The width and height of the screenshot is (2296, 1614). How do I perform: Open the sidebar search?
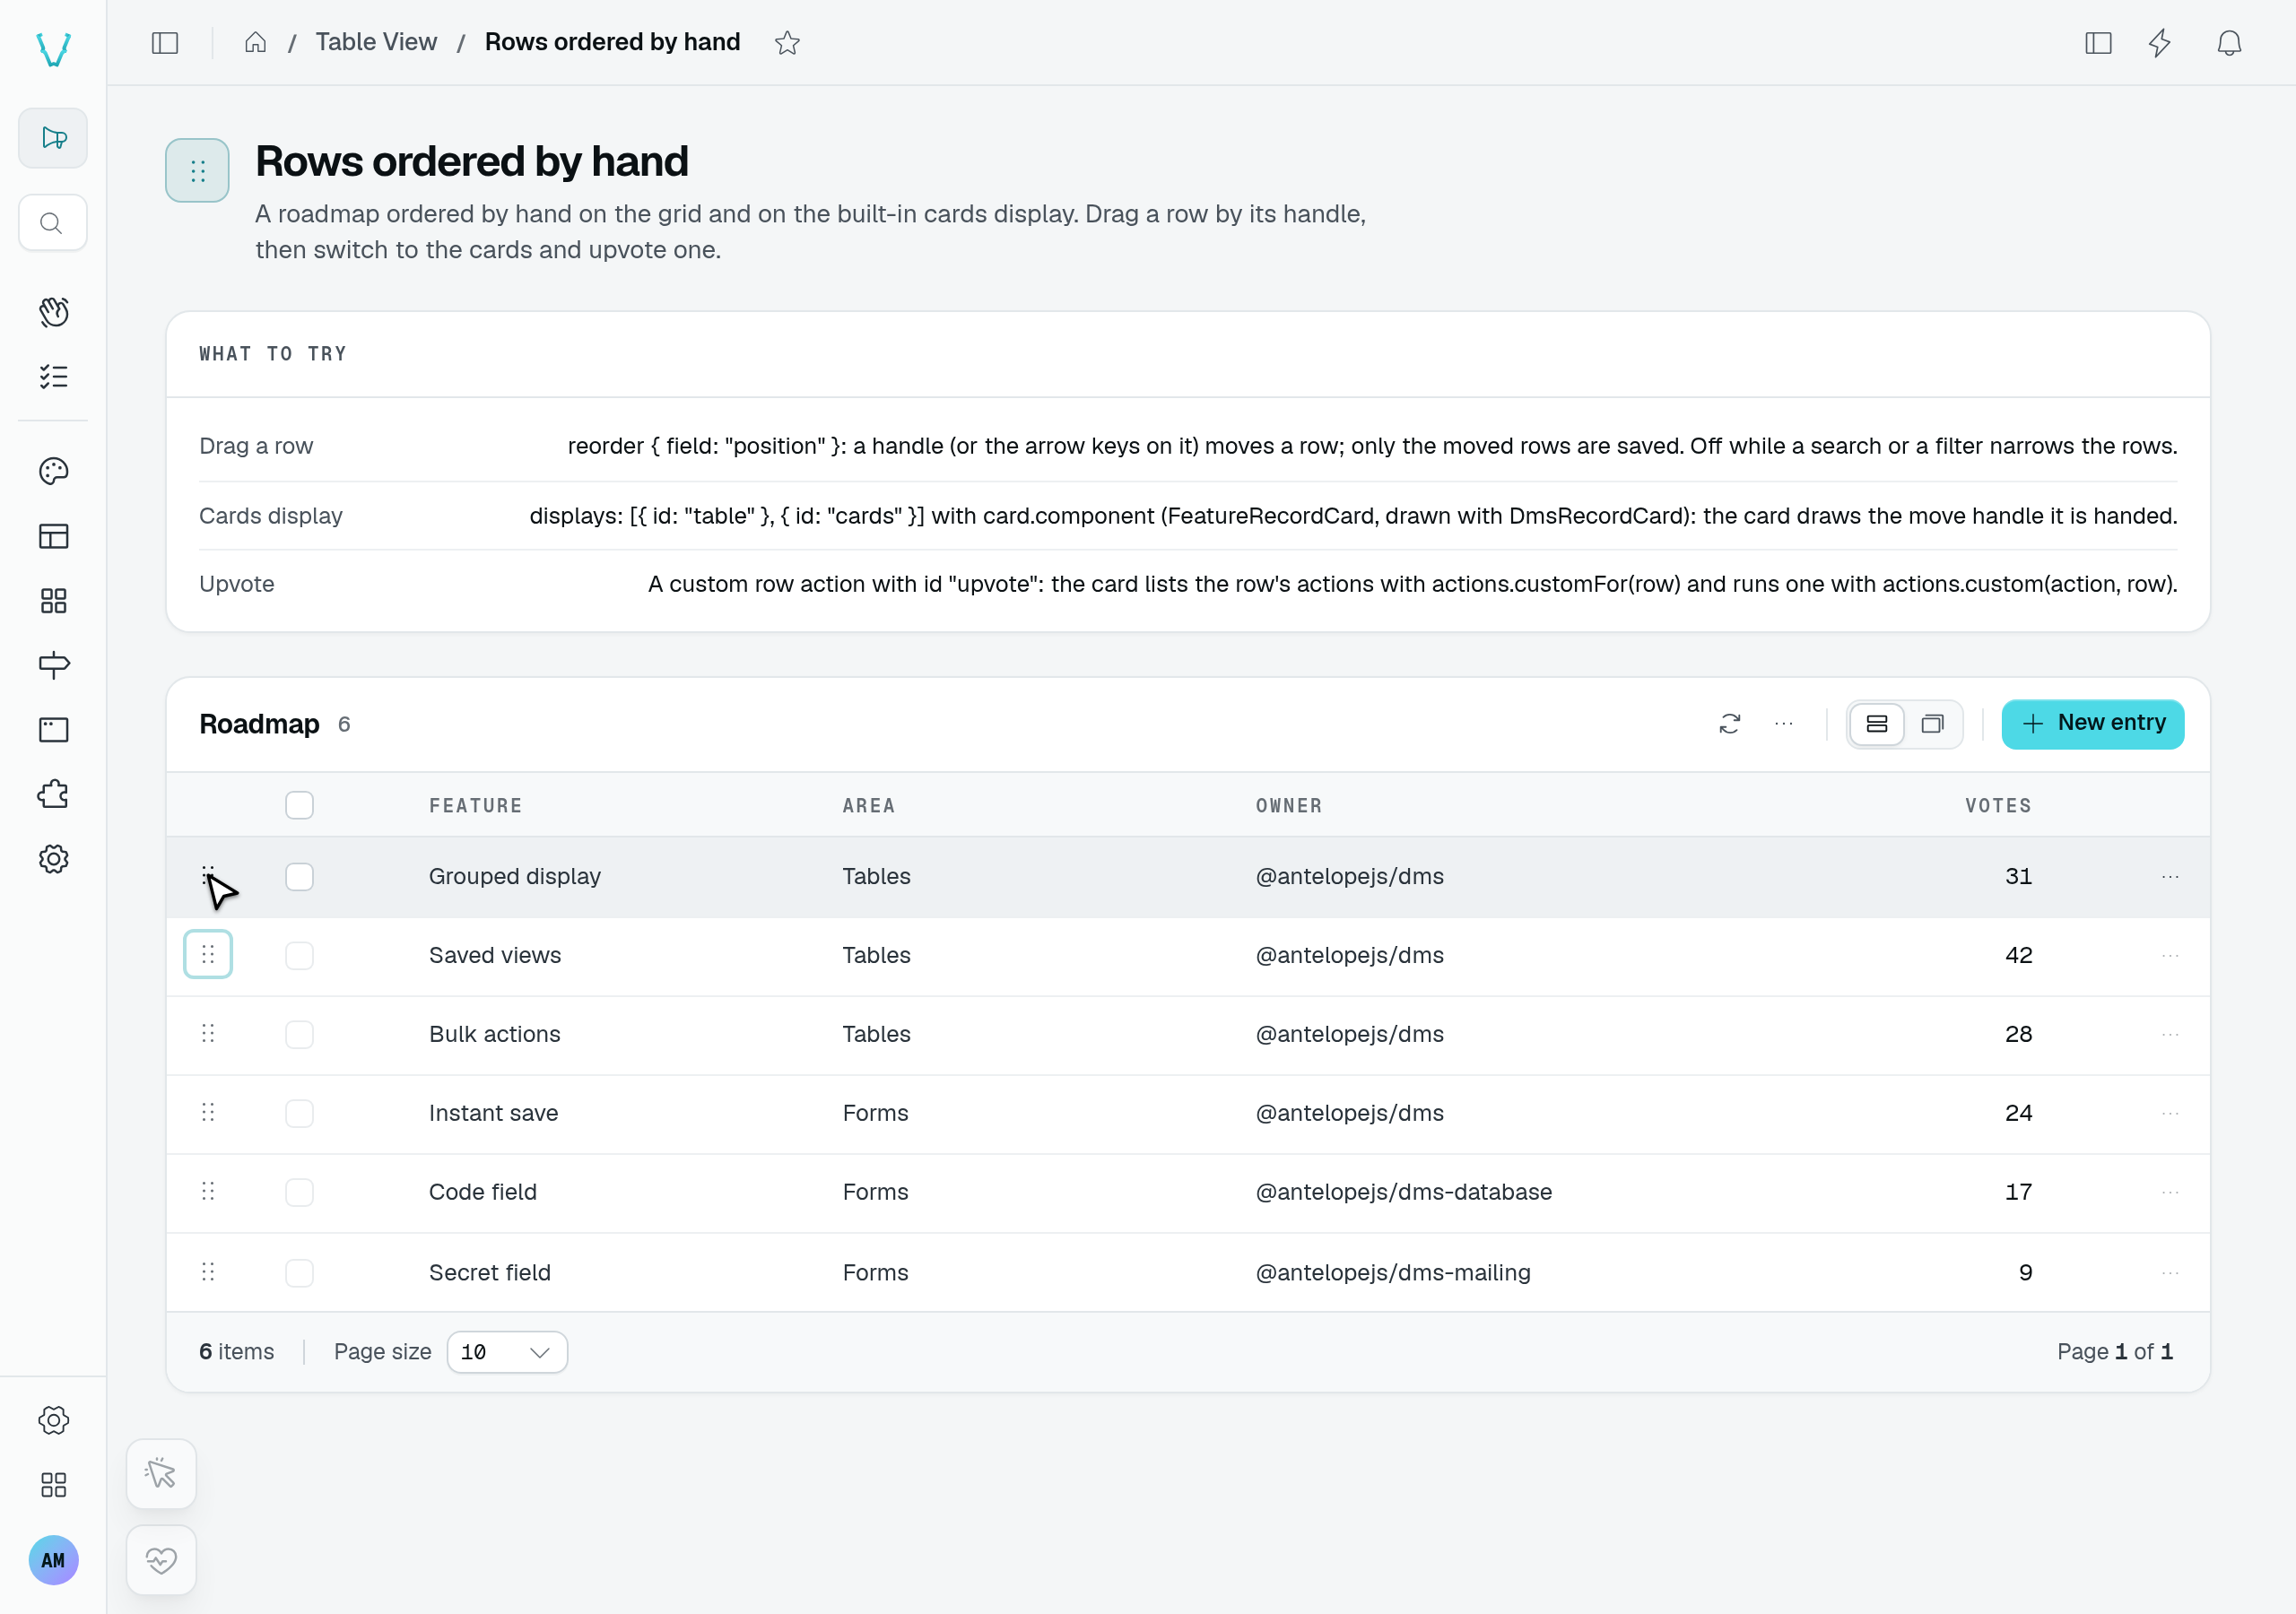tap(53, 223)
